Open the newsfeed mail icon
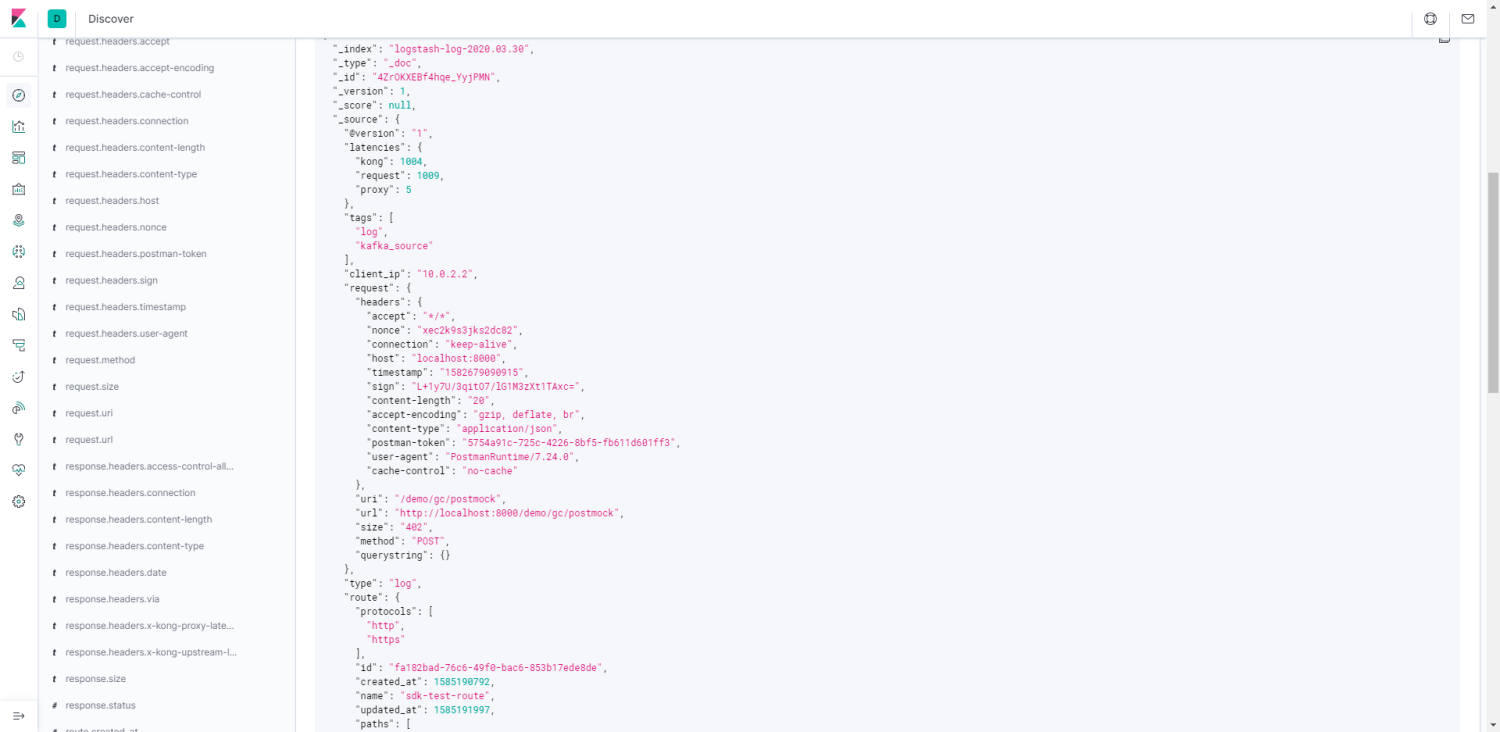Screen dimensions: 1500x732 (x=1467, y=19)
